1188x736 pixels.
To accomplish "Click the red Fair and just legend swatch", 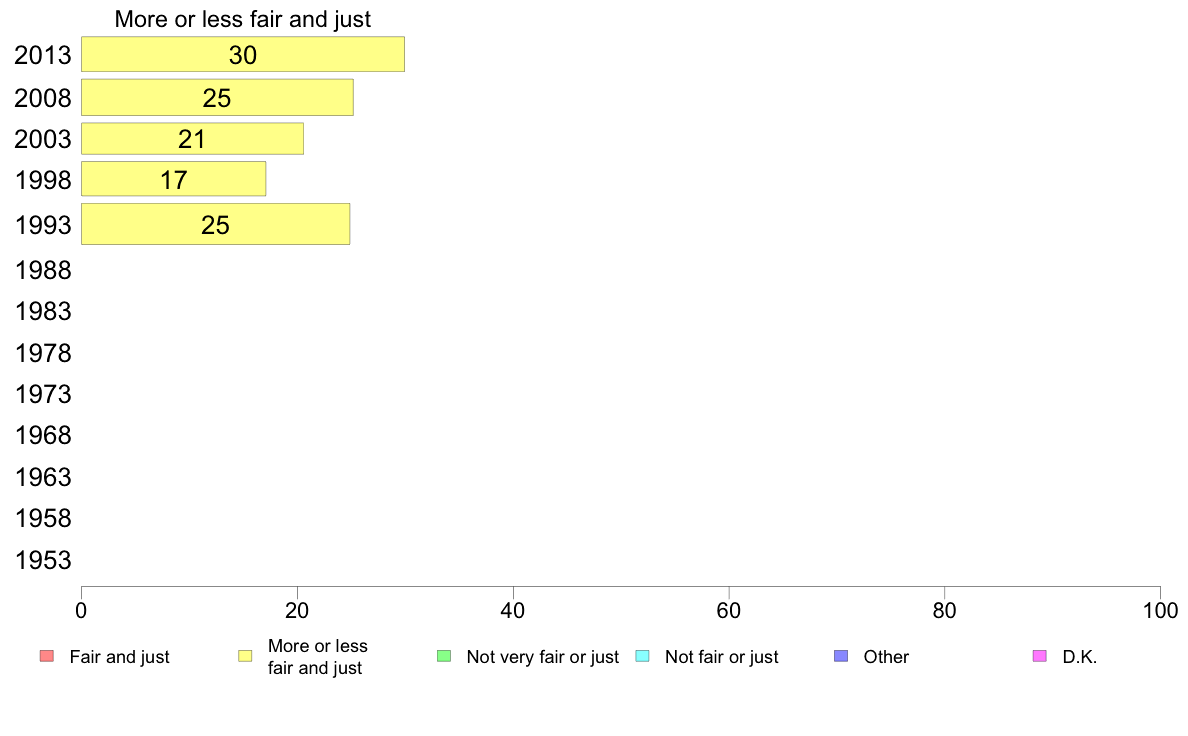I will coord(47,656).
